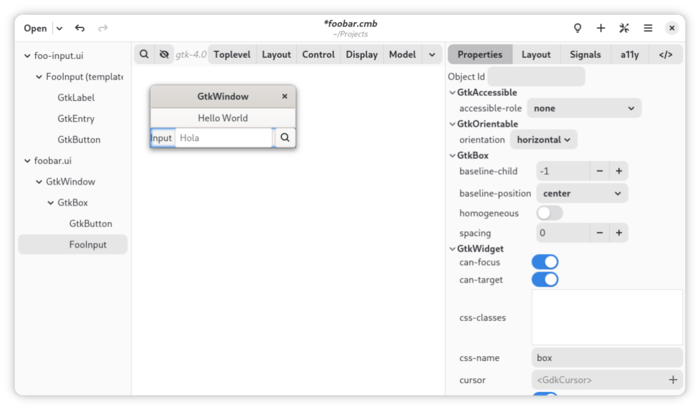Disable the can-target switch
This screenshot has width=700, height=410.
tap(545, 280)
